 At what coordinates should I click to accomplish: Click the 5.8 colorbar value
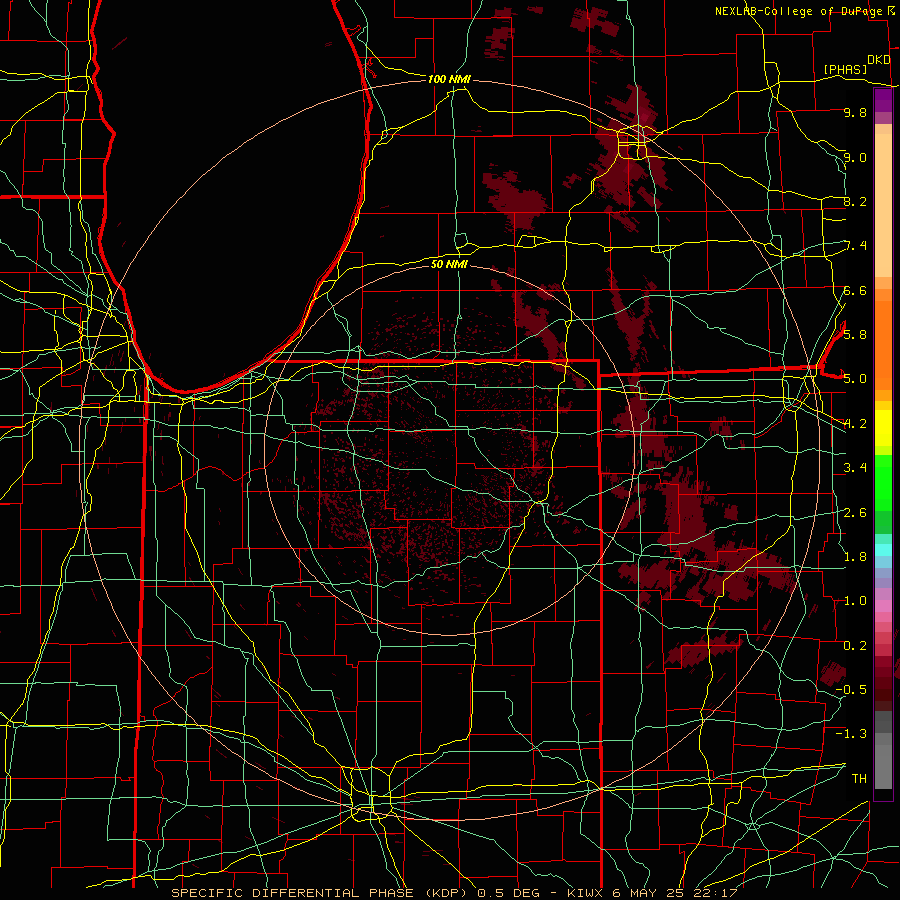tap(855, 334)
